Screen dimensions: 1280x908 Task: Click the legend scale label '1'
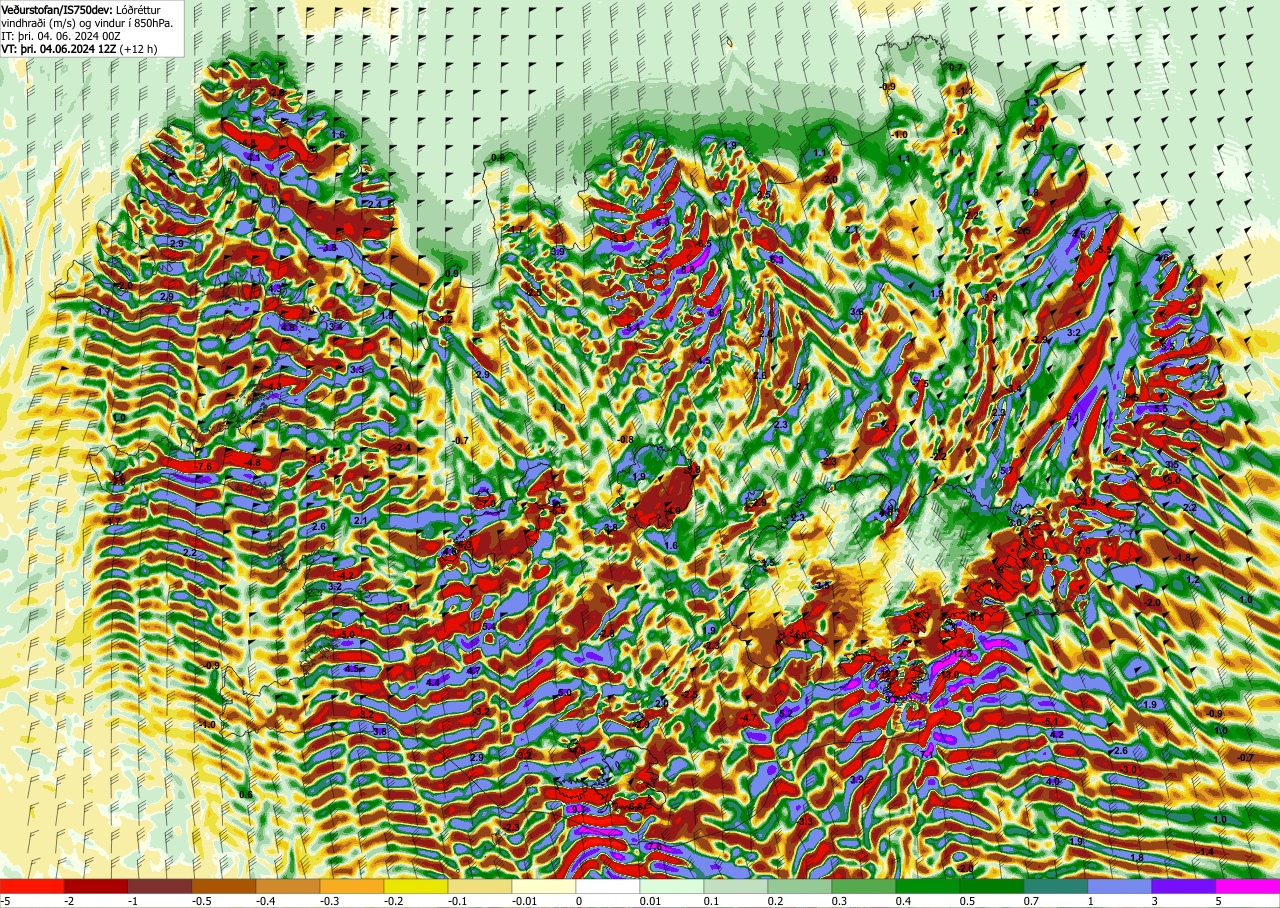1091,901
